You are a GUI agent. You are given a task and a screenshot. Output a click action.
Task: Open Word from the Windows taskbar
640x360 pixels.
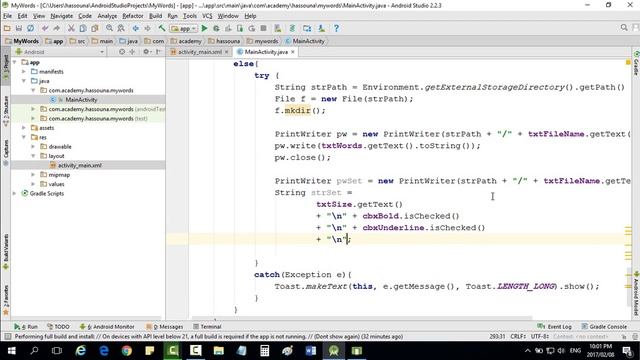pos(311,351)
